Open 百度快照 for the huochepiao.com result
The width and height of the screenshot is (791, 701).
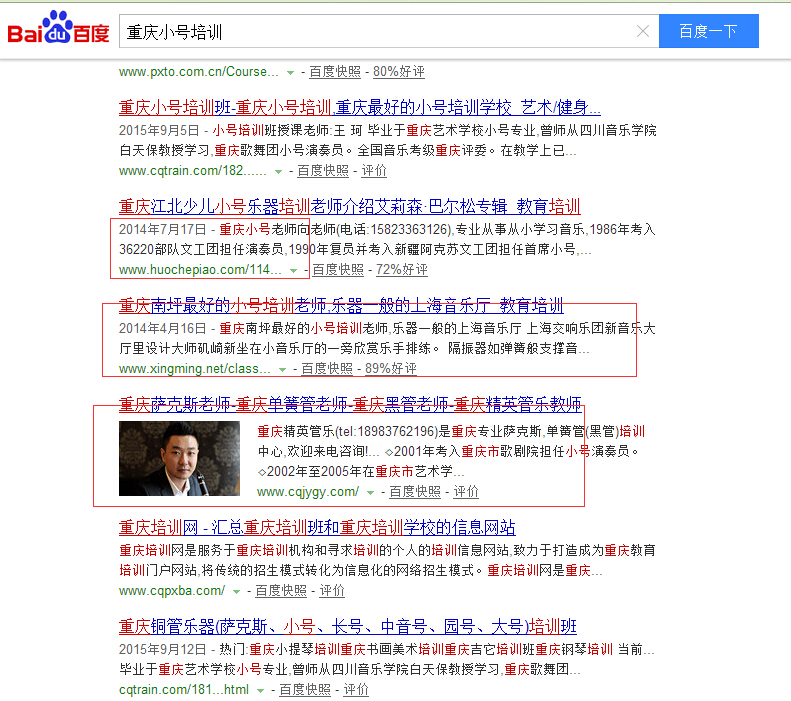(338, 270)
